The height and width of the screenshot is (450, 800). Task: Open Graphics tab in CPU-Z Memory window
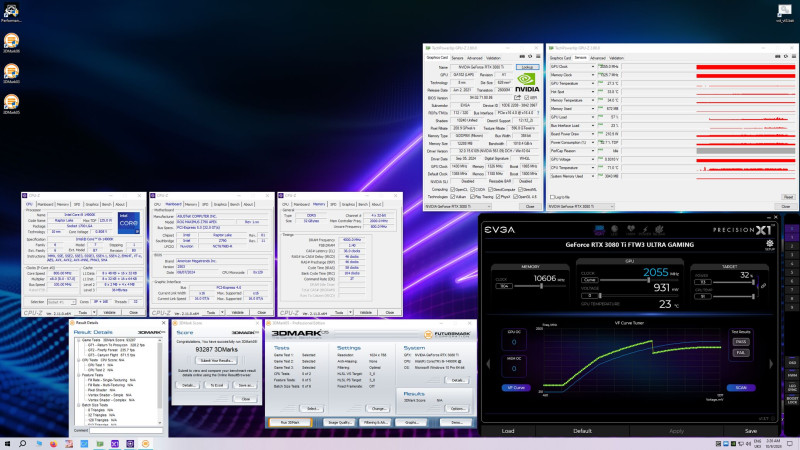point(348,204)
